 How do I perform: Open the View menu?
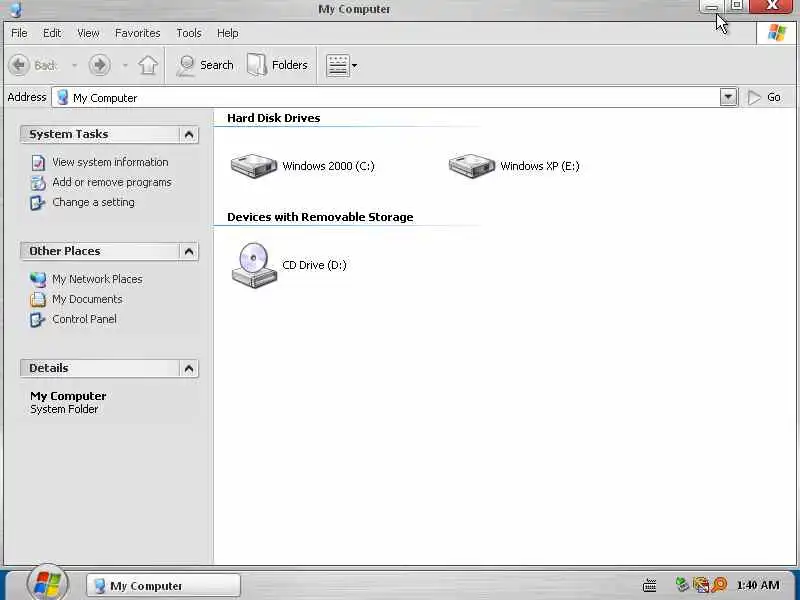pyautogui.click(x=88, y=33)
